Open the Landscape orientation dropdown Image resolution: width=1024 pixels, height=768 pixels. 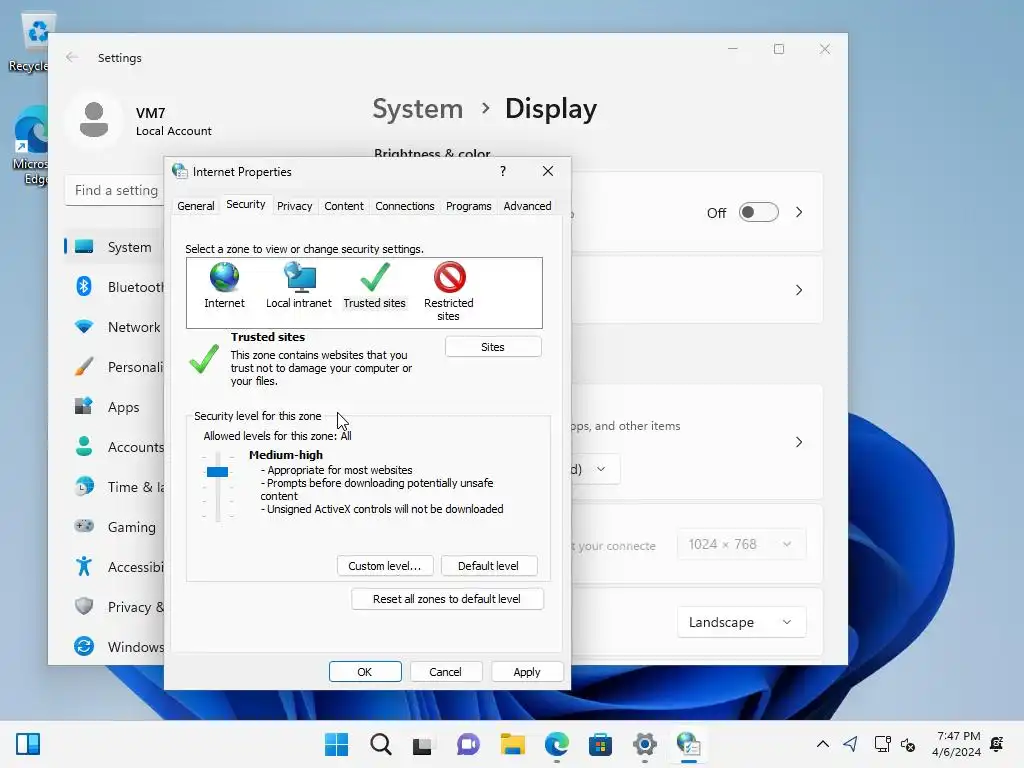[x=741, y=622]
